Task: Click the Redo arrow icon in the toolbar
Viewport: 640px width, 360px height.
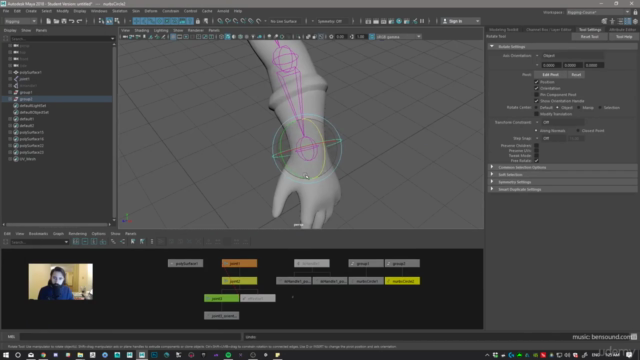Action: click(79, 21)
